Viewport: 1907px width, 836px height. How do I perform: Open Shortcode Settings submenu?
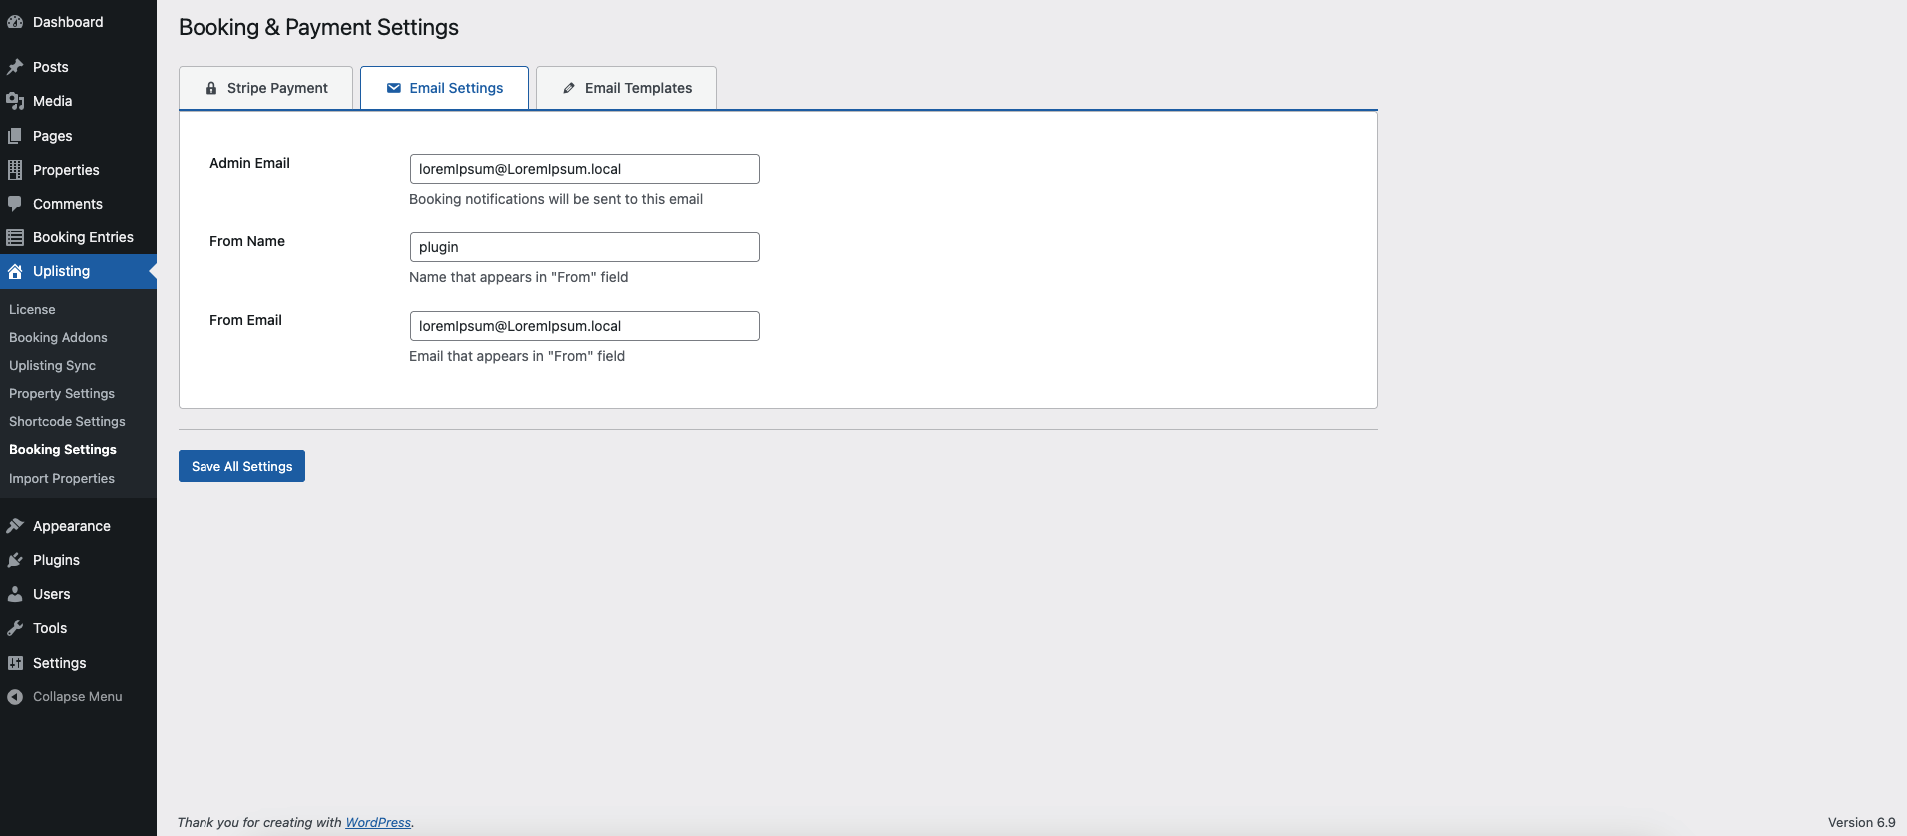67,422
